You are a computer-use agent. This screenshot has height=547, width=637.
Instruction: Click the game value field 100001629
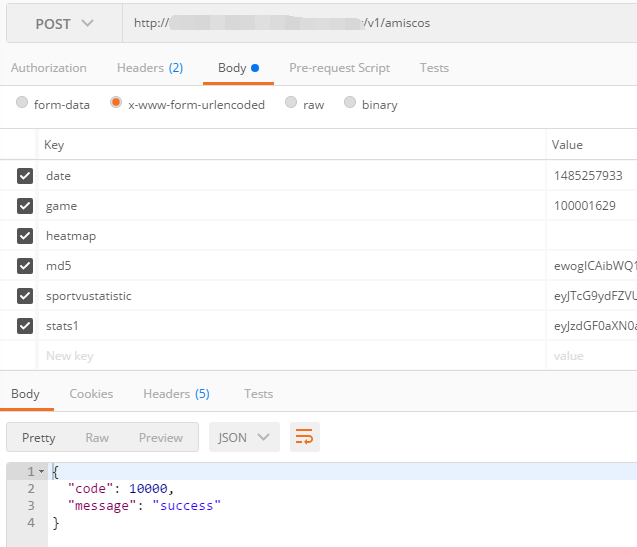(591, 206)
